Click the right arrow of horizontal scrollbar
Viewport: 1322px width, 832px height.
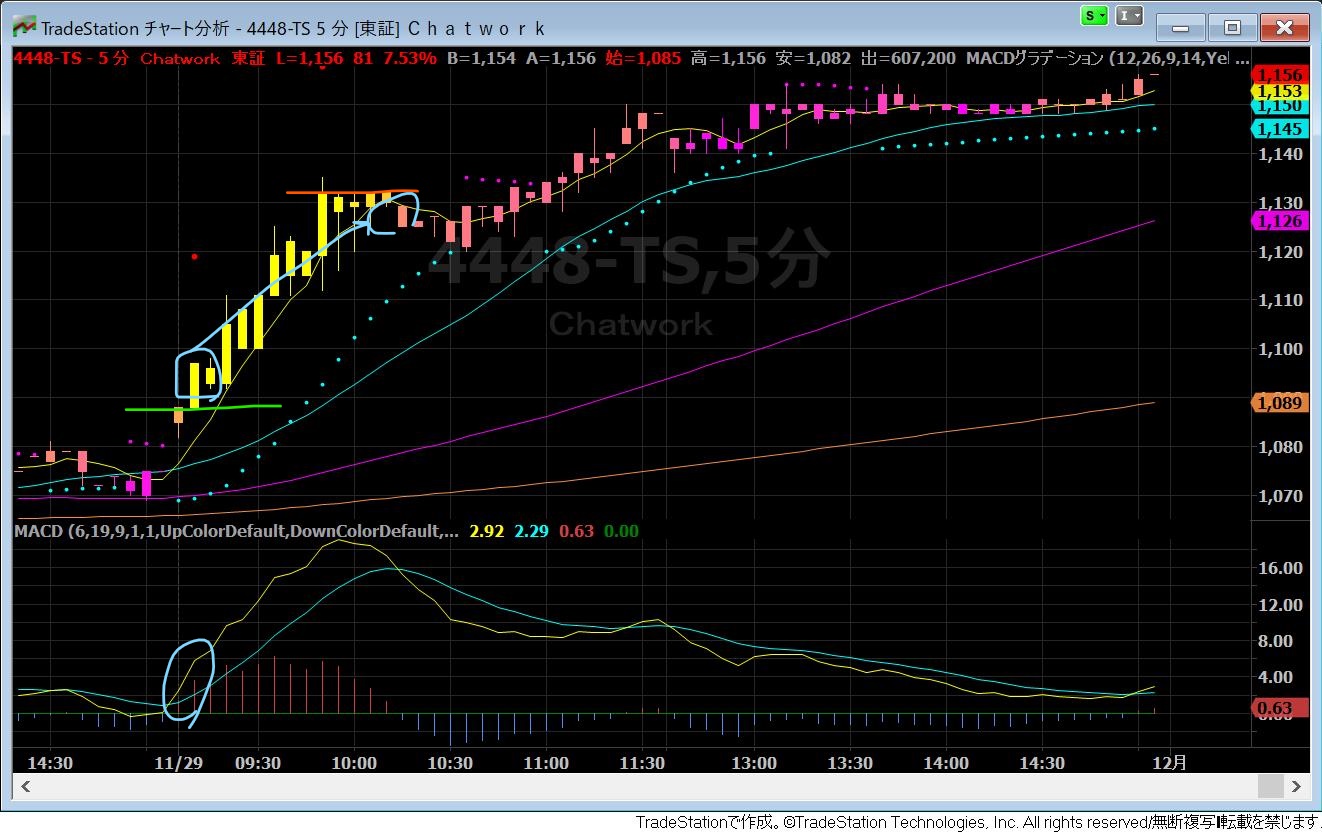1295,786
